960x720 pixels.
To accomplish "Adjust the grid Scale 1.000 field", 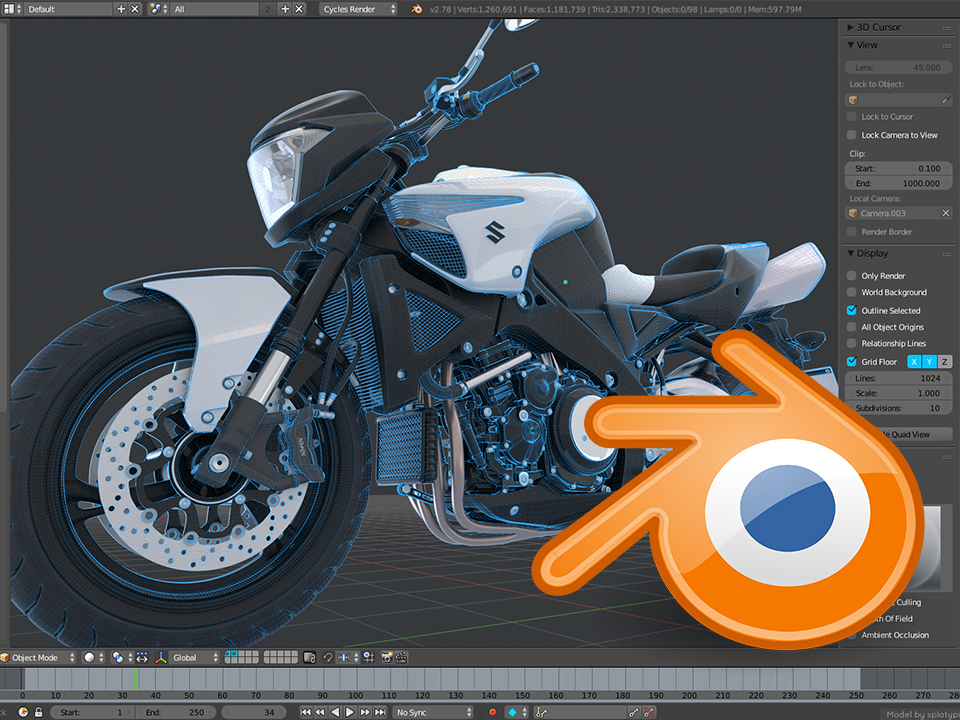I will click(x=898, y=393).
